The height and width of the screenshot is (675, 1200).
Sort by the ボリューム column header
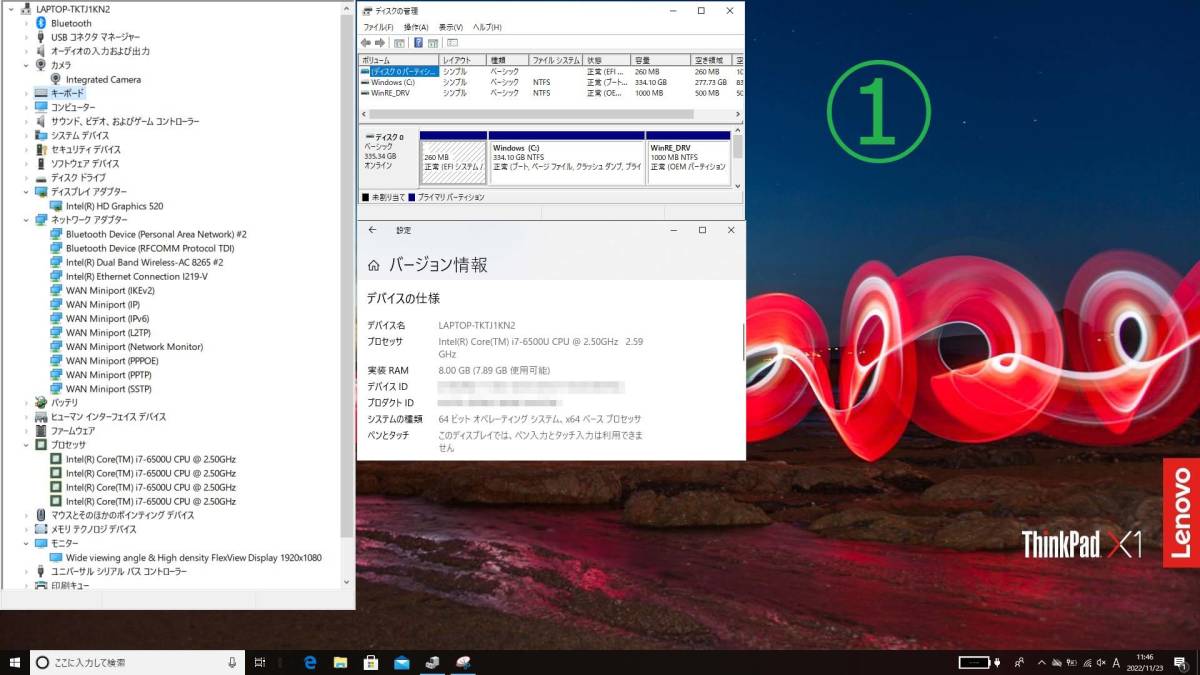point(399,61)
